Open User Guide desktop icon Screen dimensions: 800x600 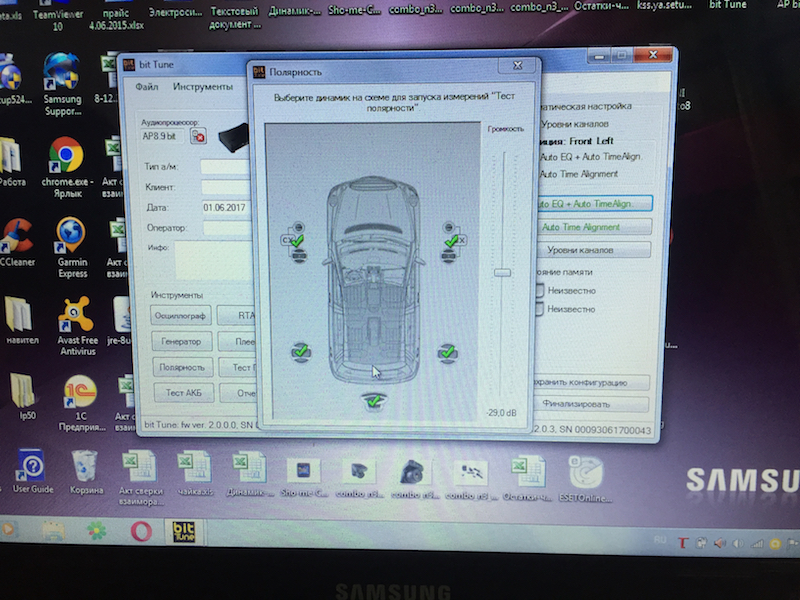32,472
